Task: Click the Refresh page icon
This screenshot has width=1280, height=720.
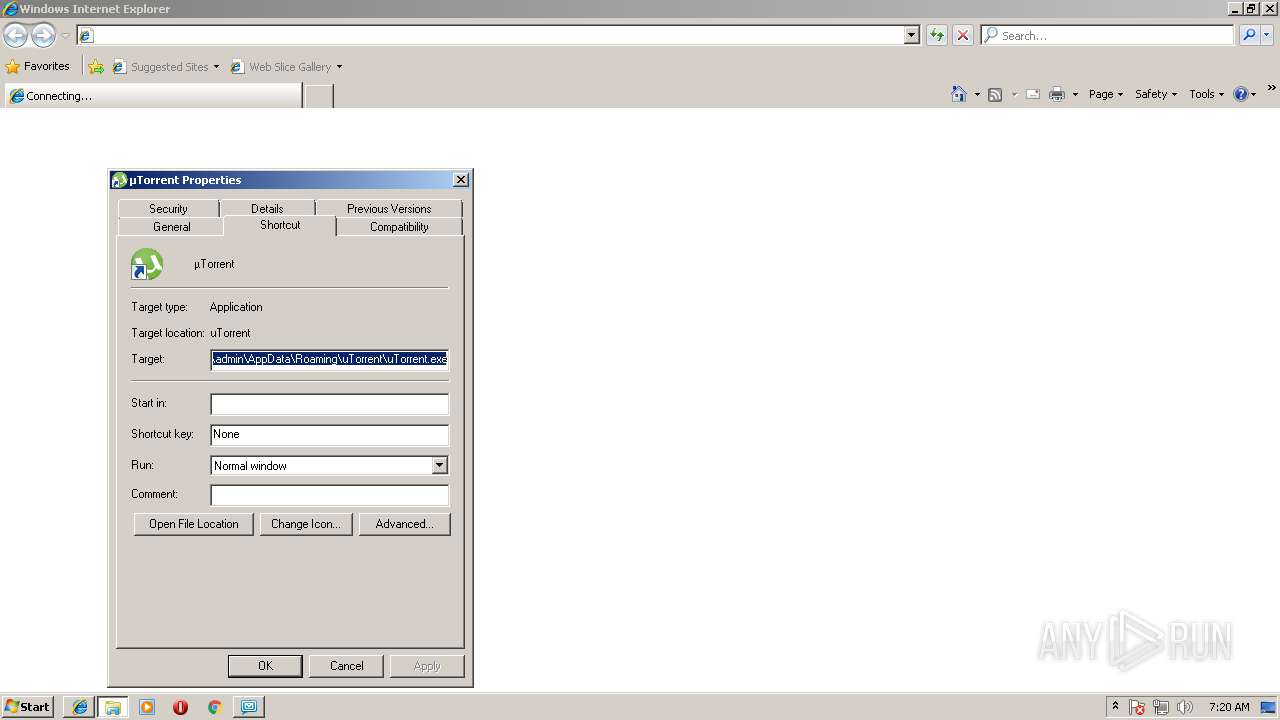Action: coord(937,35)
